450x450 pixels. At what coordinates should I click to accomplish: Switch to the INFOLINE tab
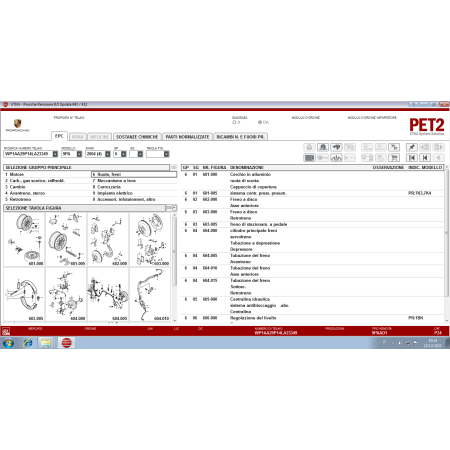(x=99, y=137)
